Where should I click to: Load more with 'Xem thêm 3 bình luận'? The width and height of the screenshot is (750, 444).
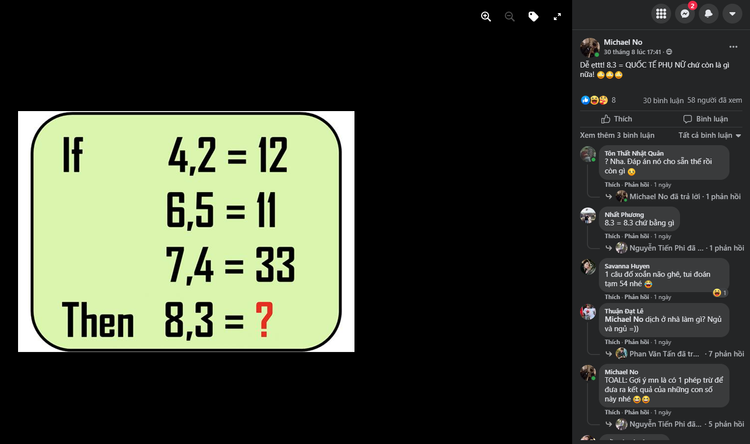(x=617, y=134)
